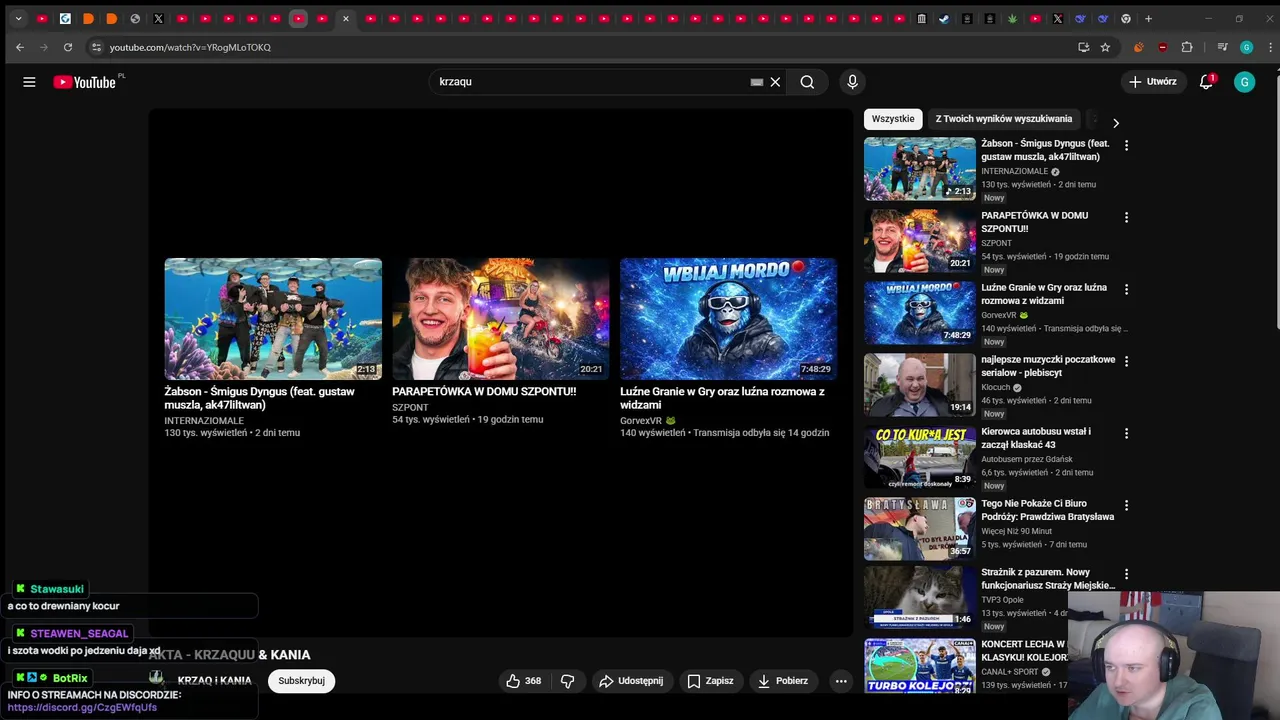Play the najlepsze muzyczki sidebar thumbnail
The height and width of the screenshot is (720, 1280).
coord(920,385)
